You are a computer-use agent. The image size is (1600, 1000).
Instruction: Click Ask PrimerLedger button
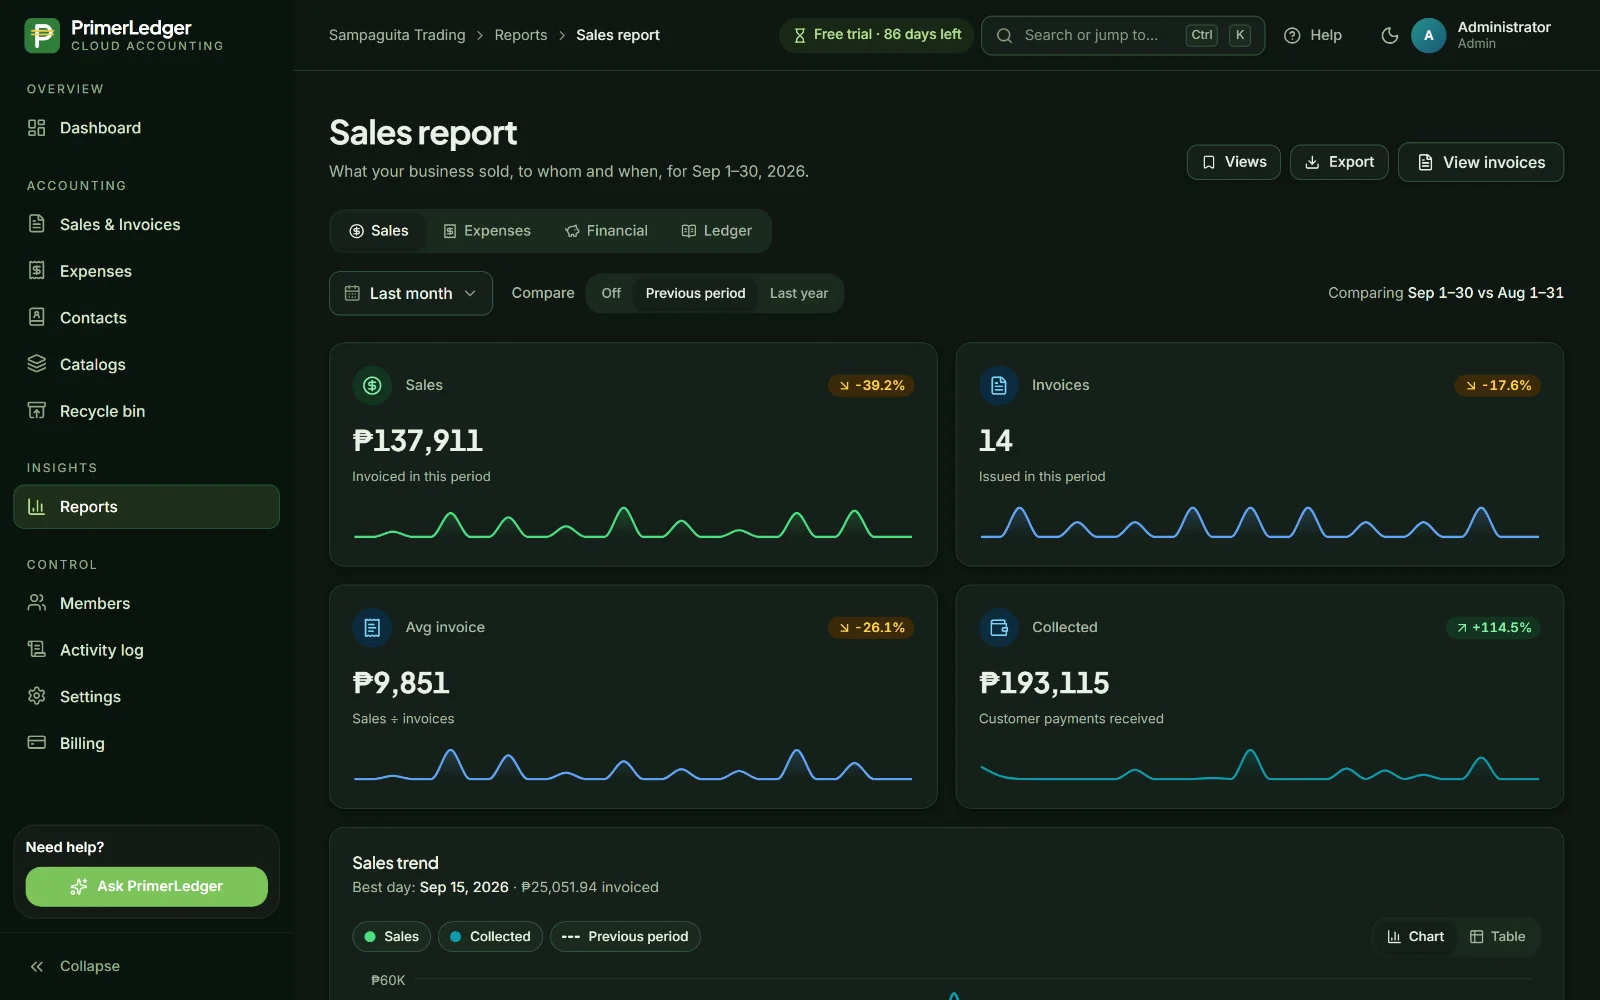(x=147, y=887)
